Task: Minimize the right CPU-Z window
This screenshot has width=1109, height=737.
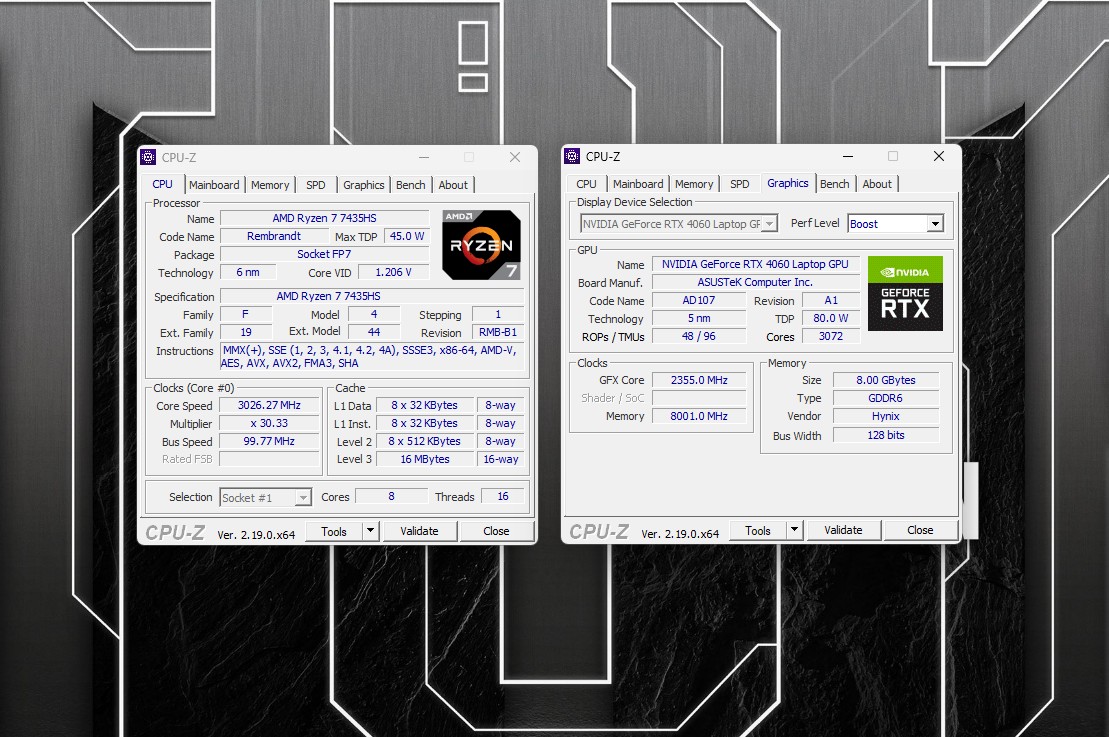Action: click(x=848, y=156)
